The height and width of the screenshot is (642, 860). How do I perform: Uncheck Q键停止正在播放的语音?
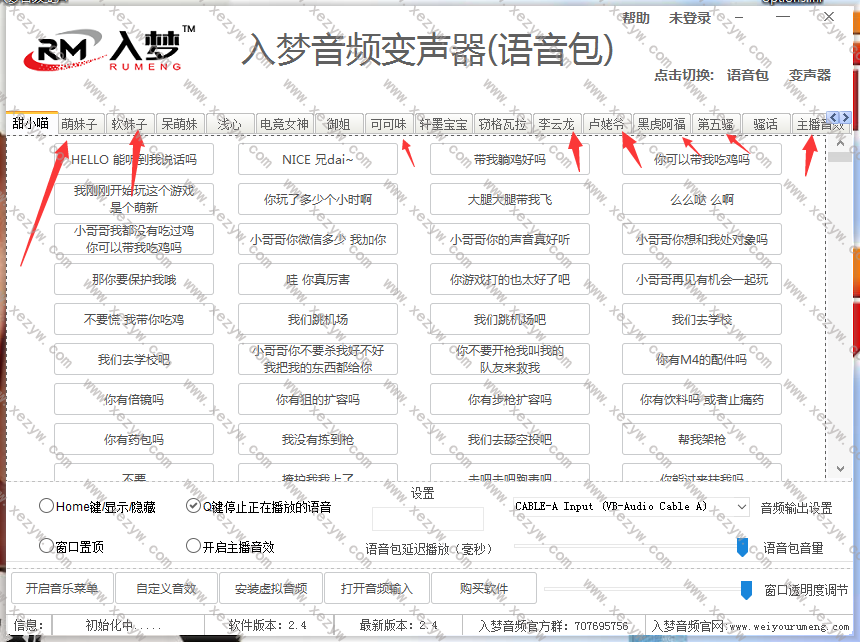[x=194, y=506]
